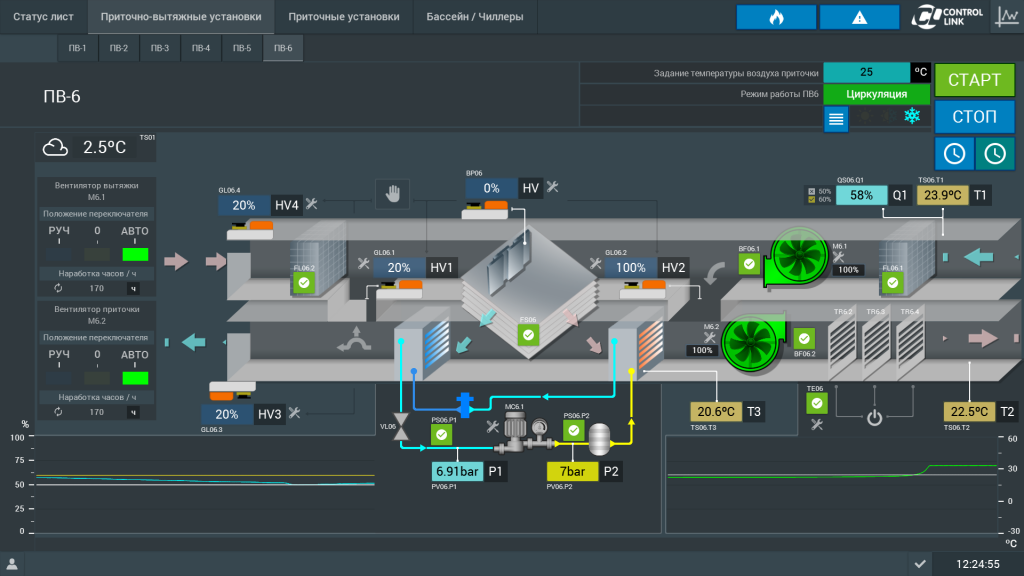Set supply fan M6.2 switch to РУЧ
This screenshot has width=1024, height=576.
pyautogui.click(x=59, y=377)
